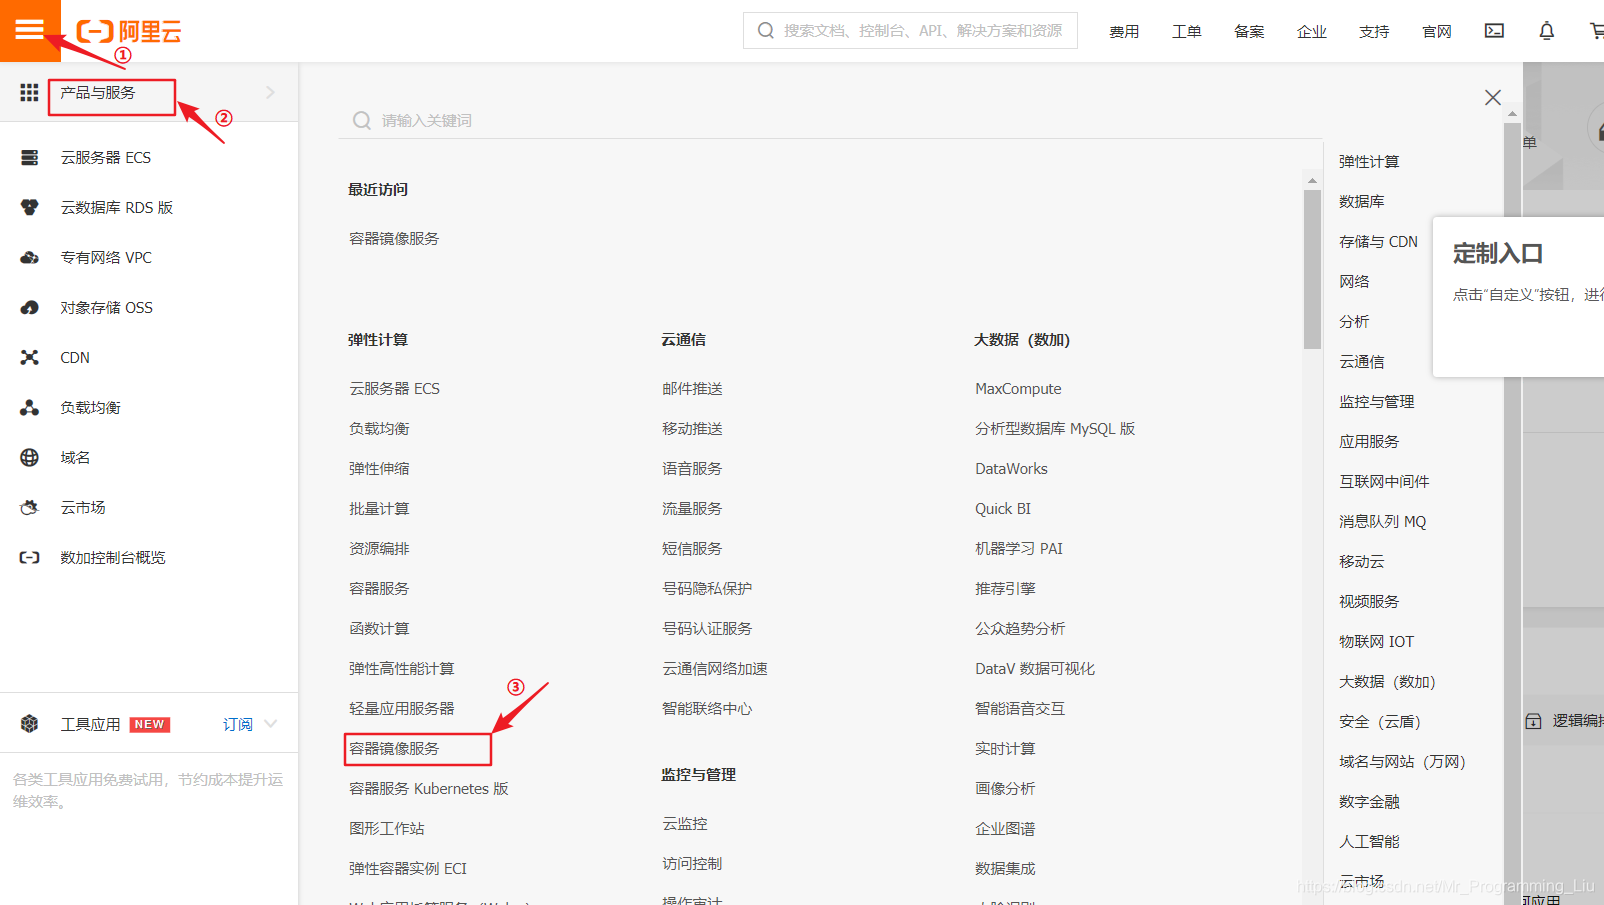Open MaxCompute product
The width and height of the screenshot is (1604, 905).
point(1018,389)
